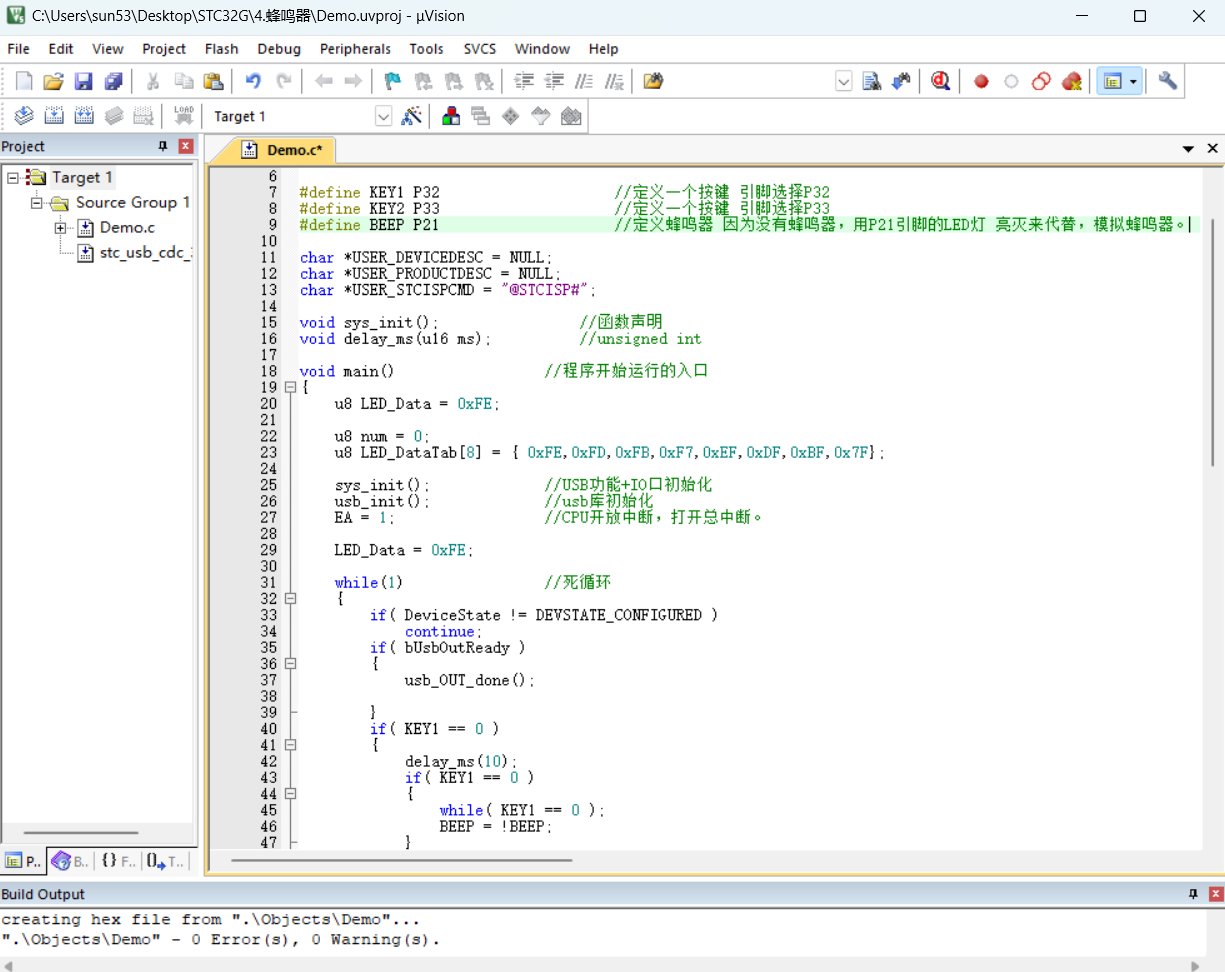
Task: Open Options for Target magic wand
Action: [412, 117]
